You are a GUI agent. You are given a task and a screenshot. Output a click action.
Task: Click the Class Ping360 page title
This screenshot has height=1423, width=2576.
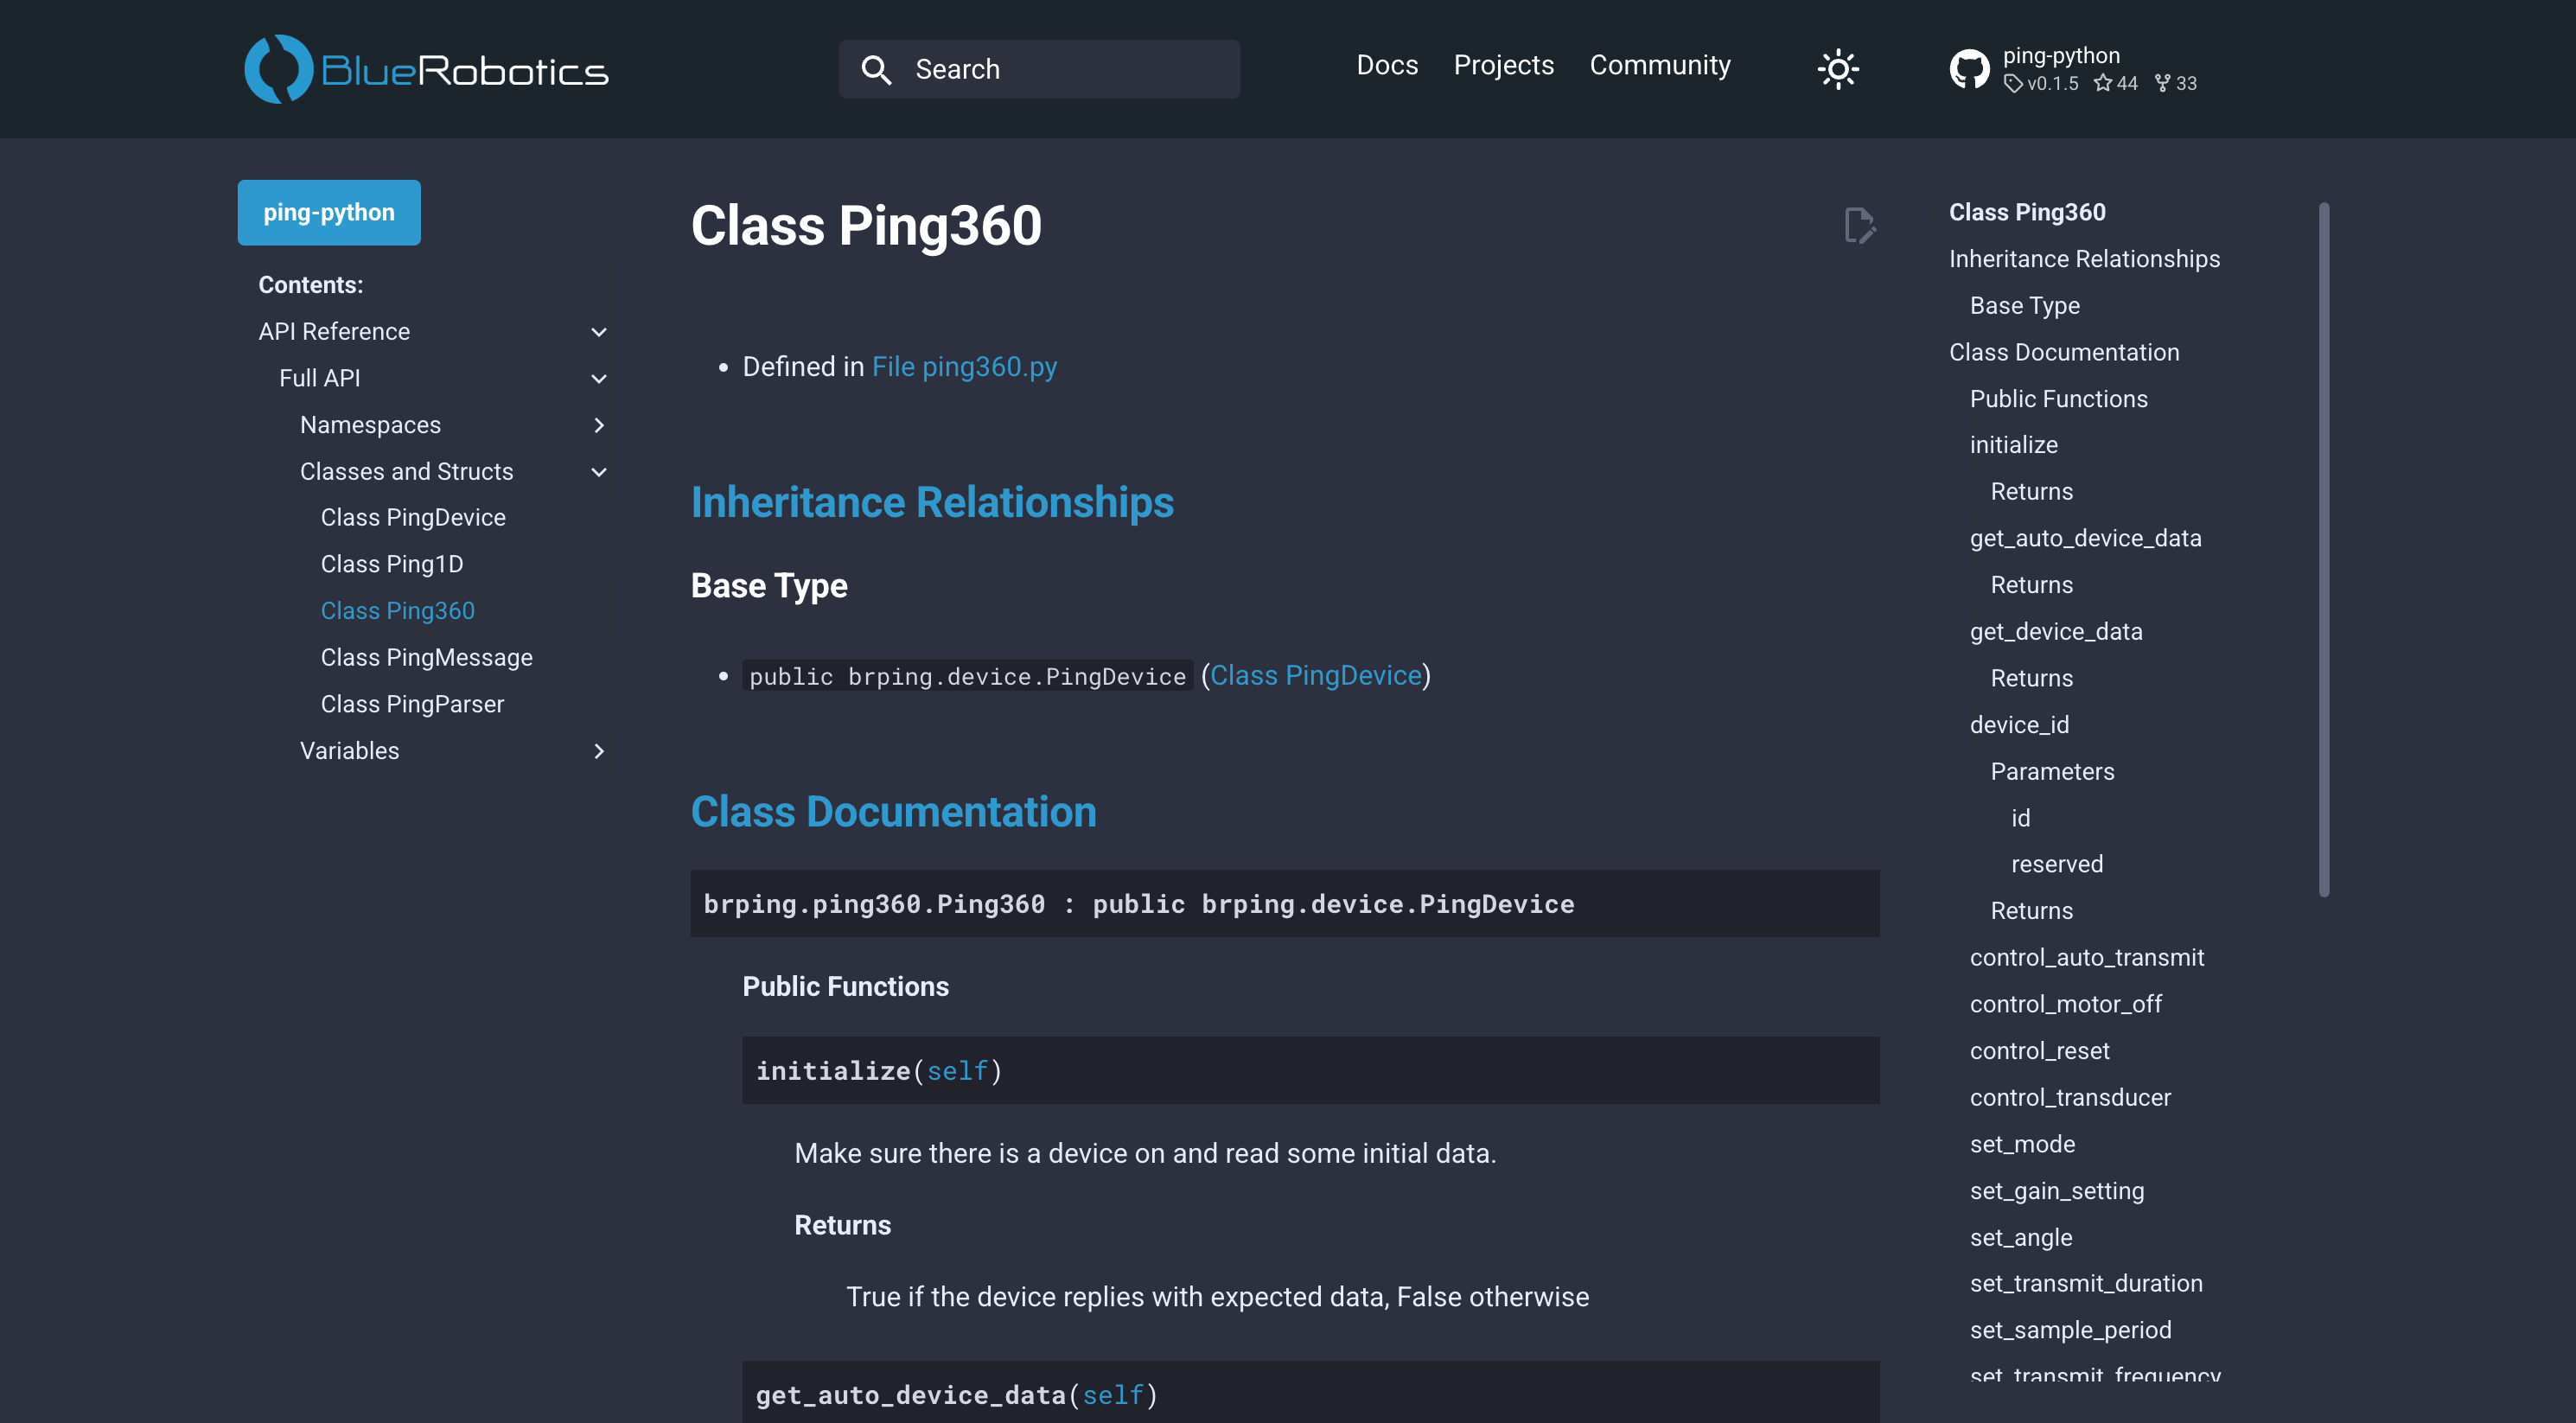[x=866, y=226]
